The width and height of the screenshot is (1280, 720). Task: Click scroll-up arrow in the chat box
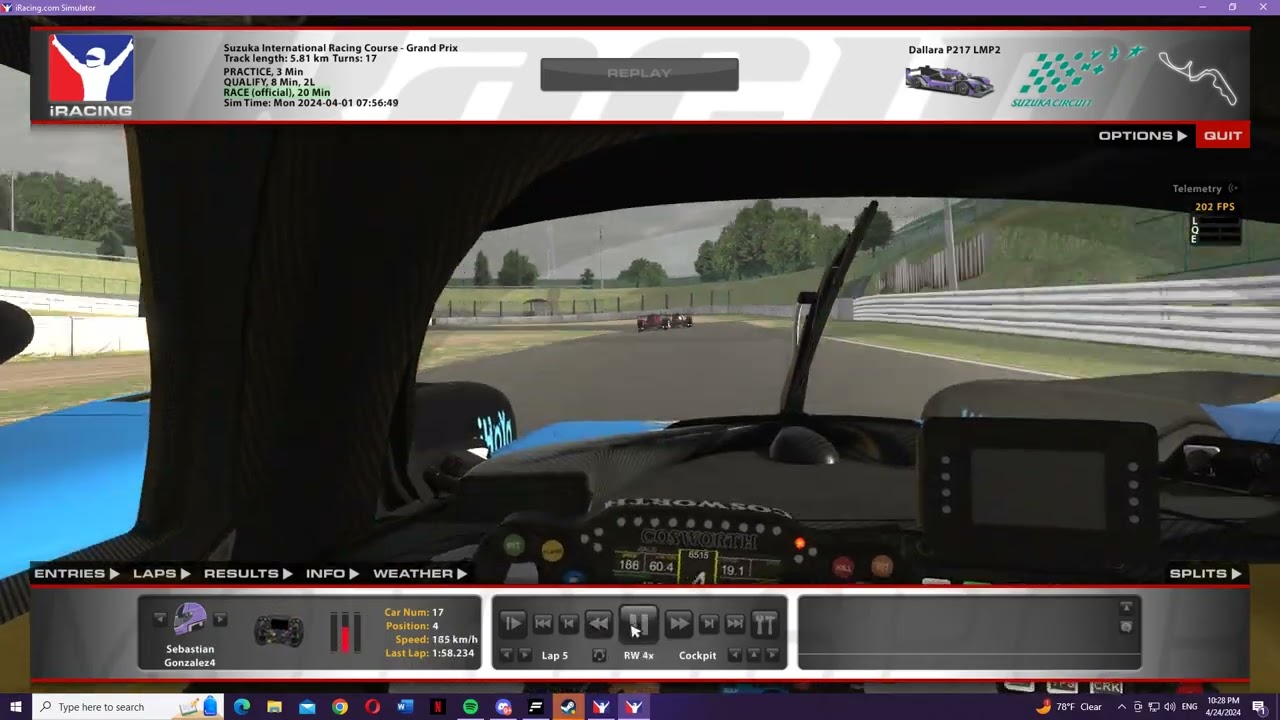coord(1126,607)
